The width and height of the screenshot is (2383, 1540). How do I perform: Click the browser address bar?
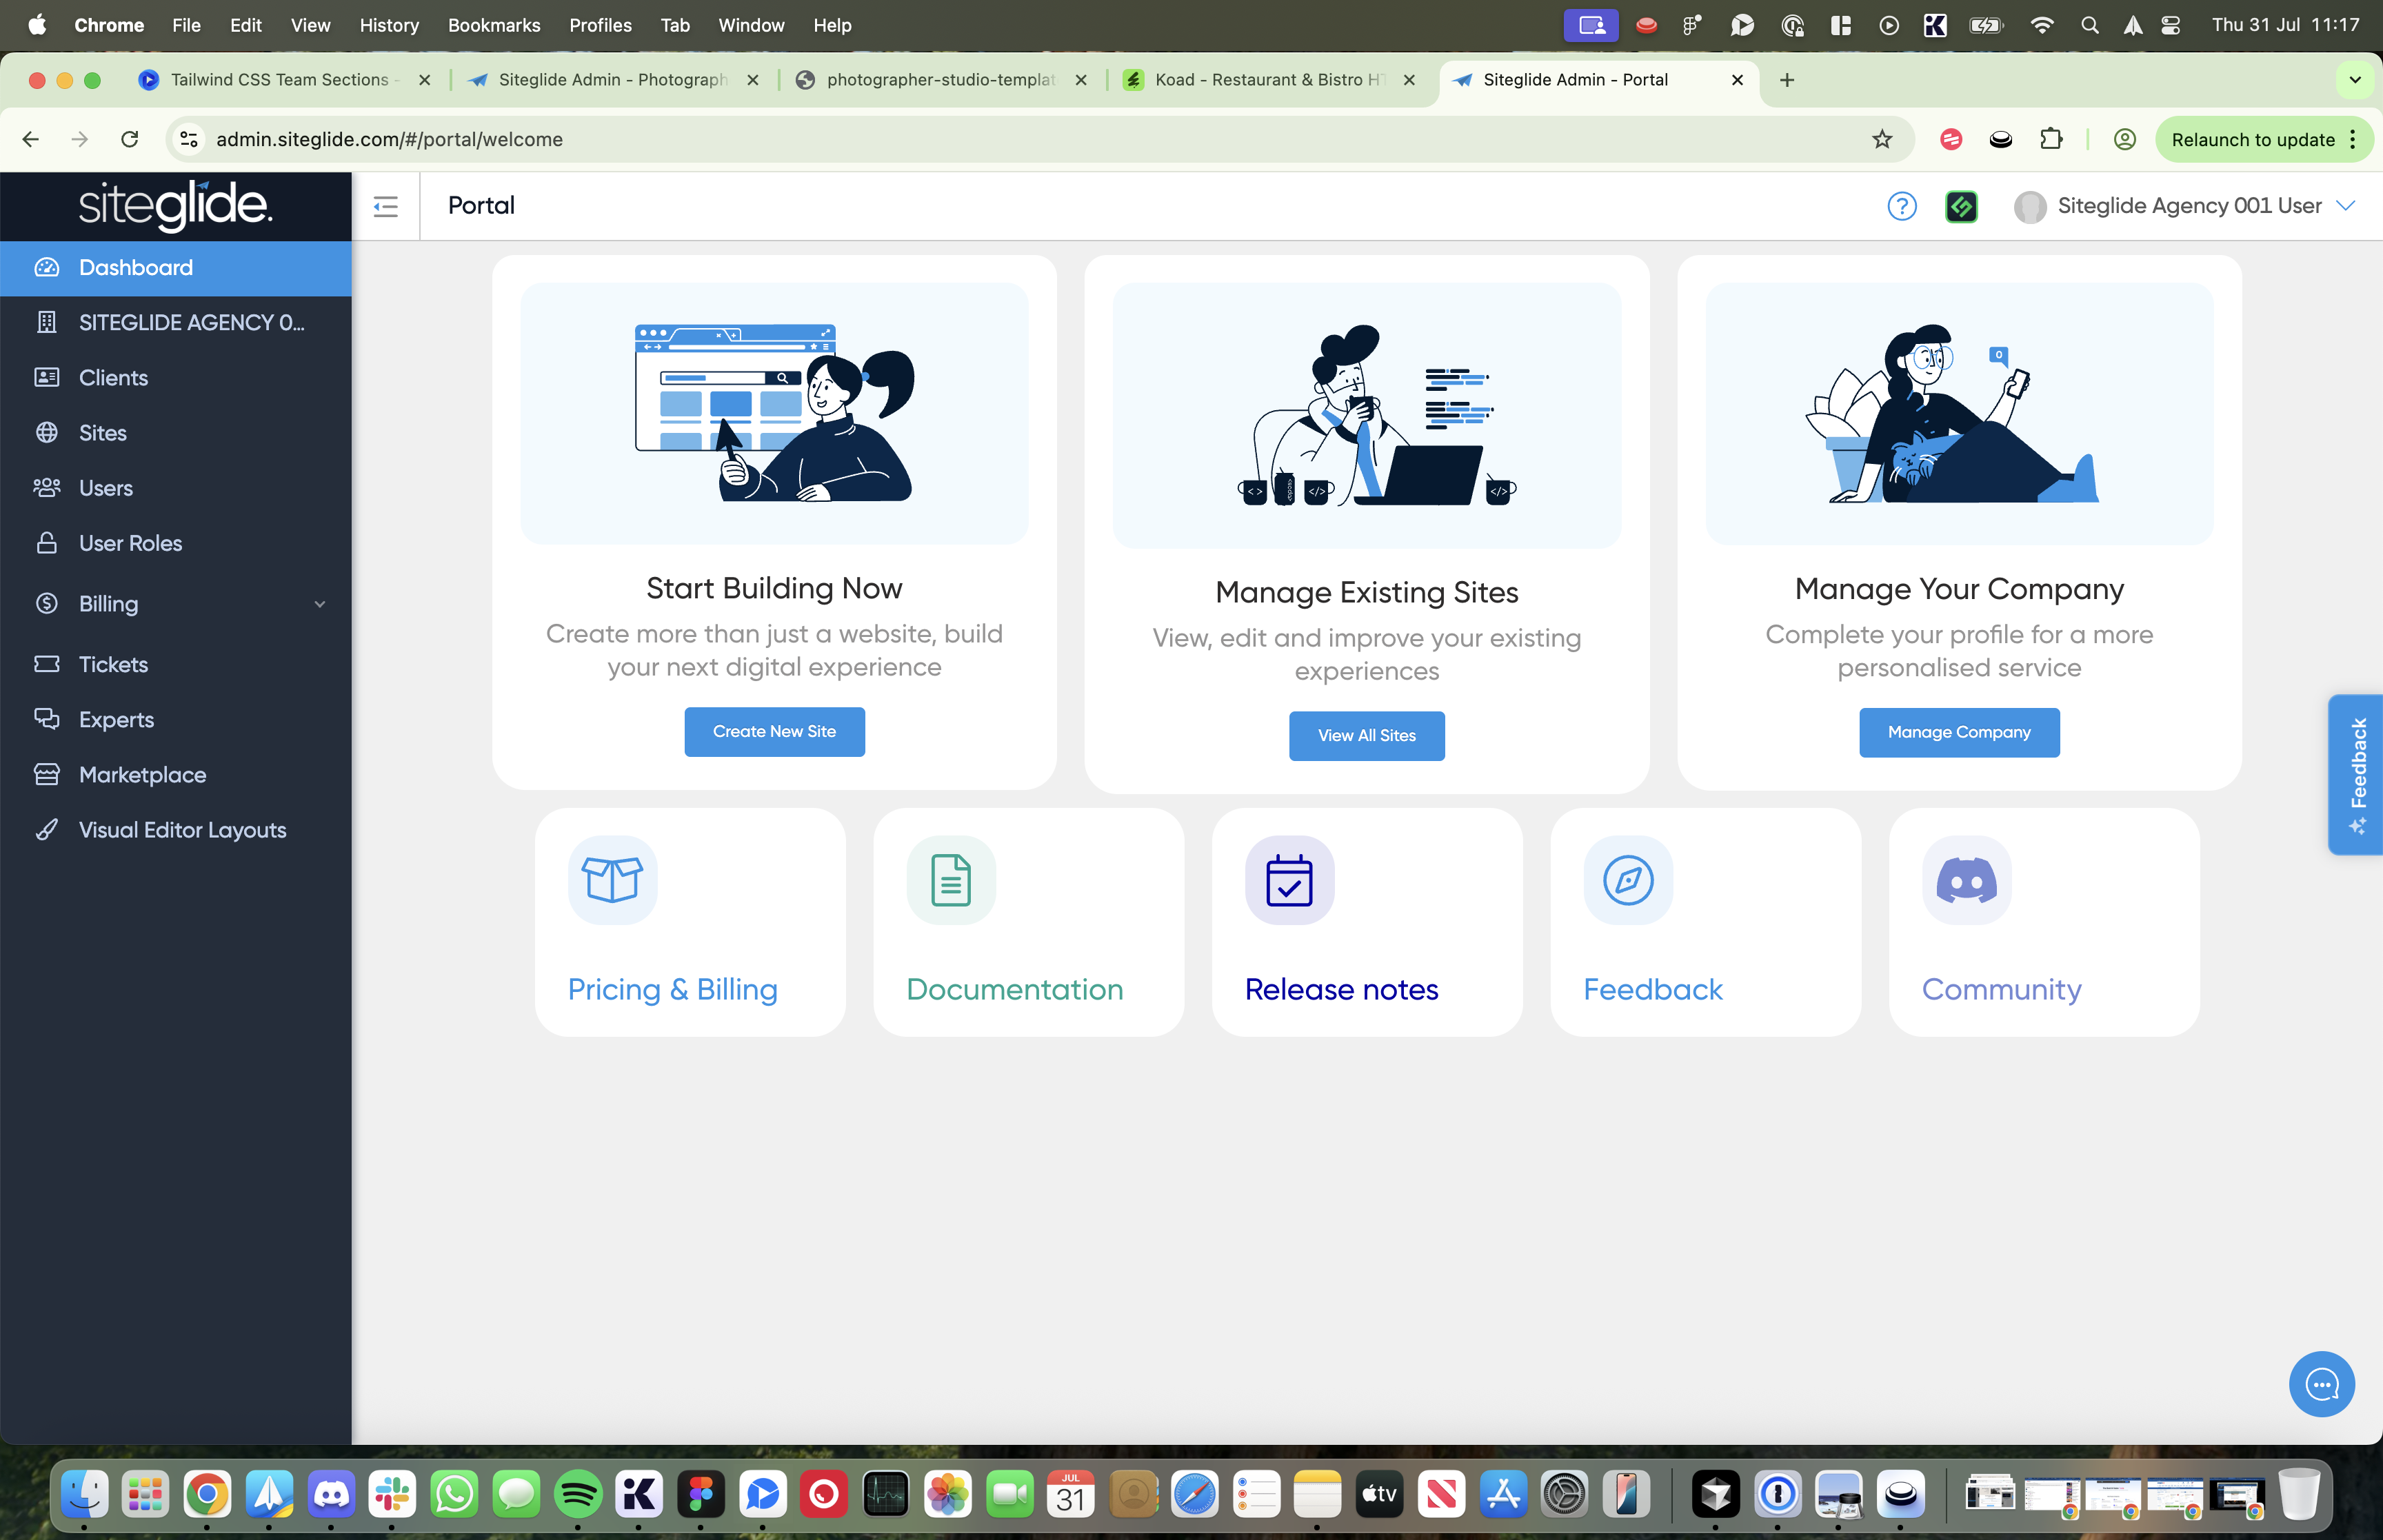tap(389, 139)
